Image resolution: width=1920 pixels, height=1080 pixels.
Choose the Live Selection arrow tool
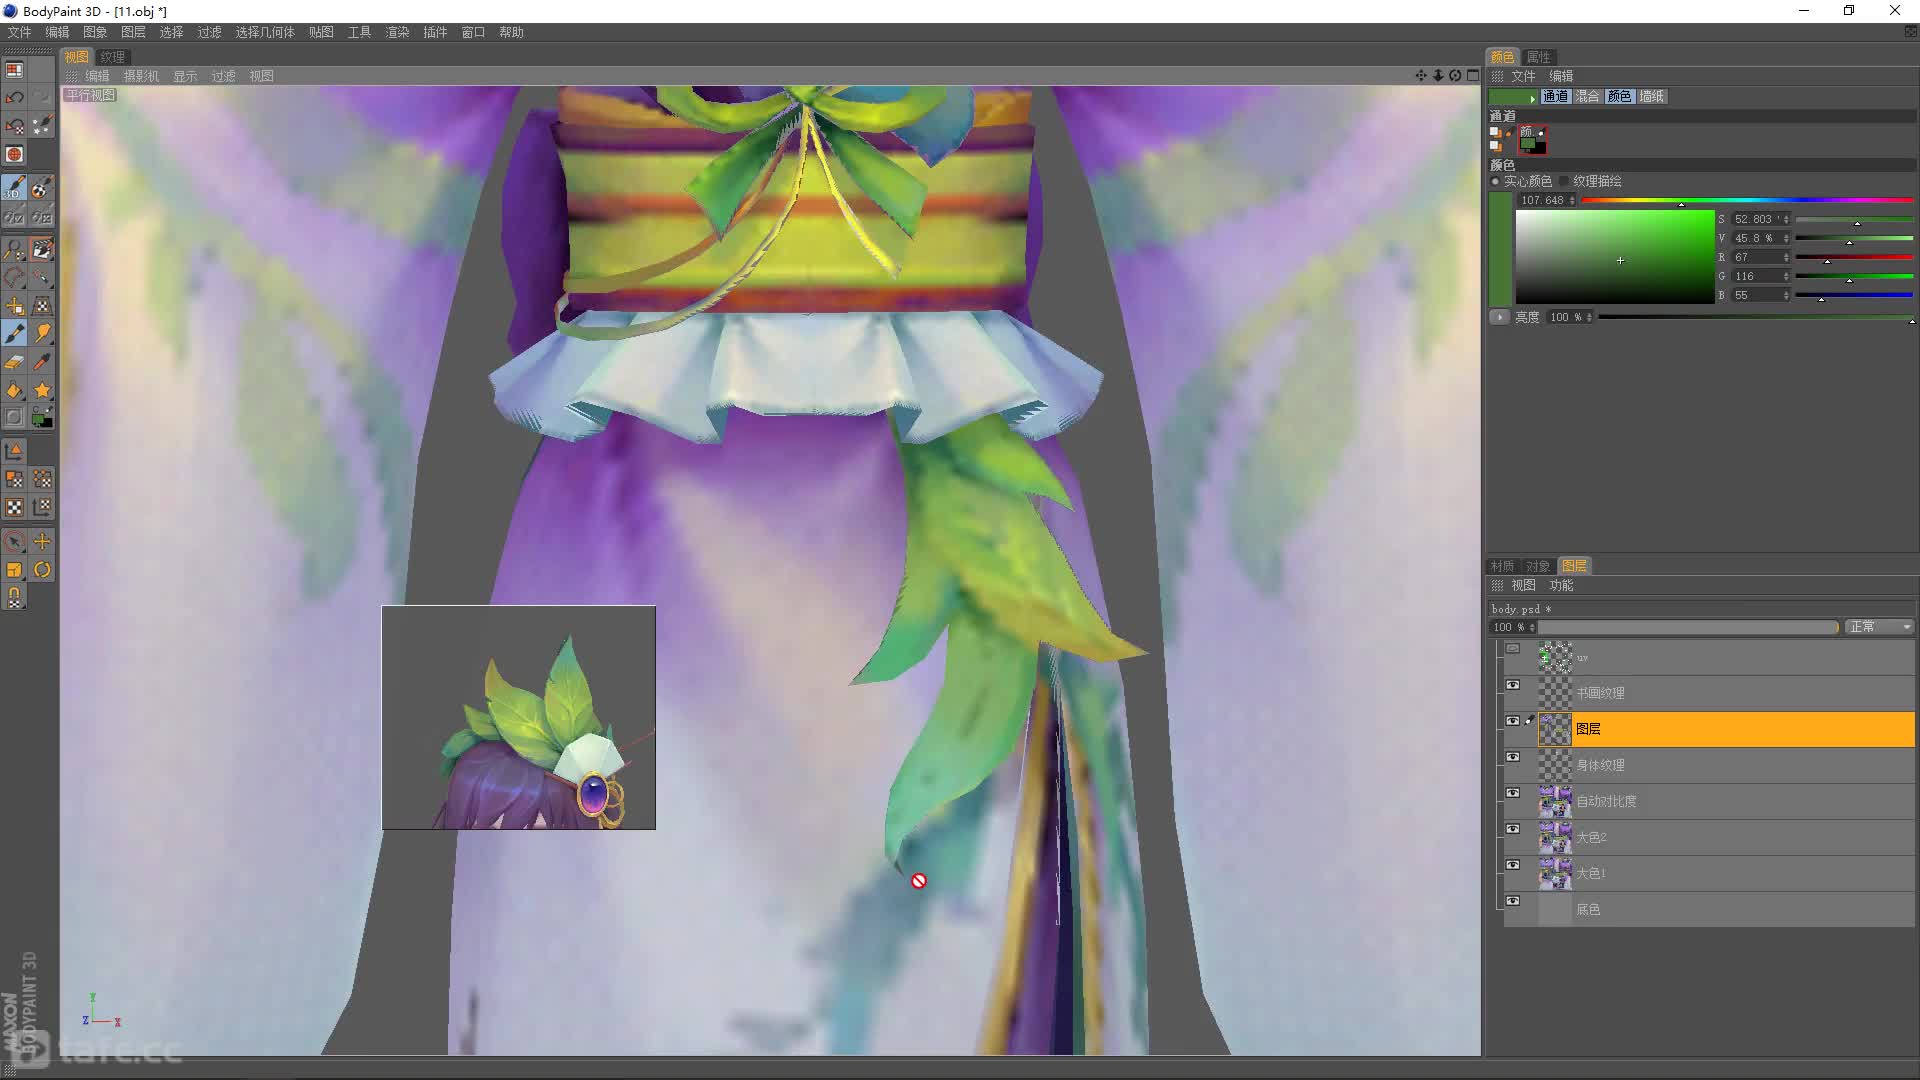point(14,541)
